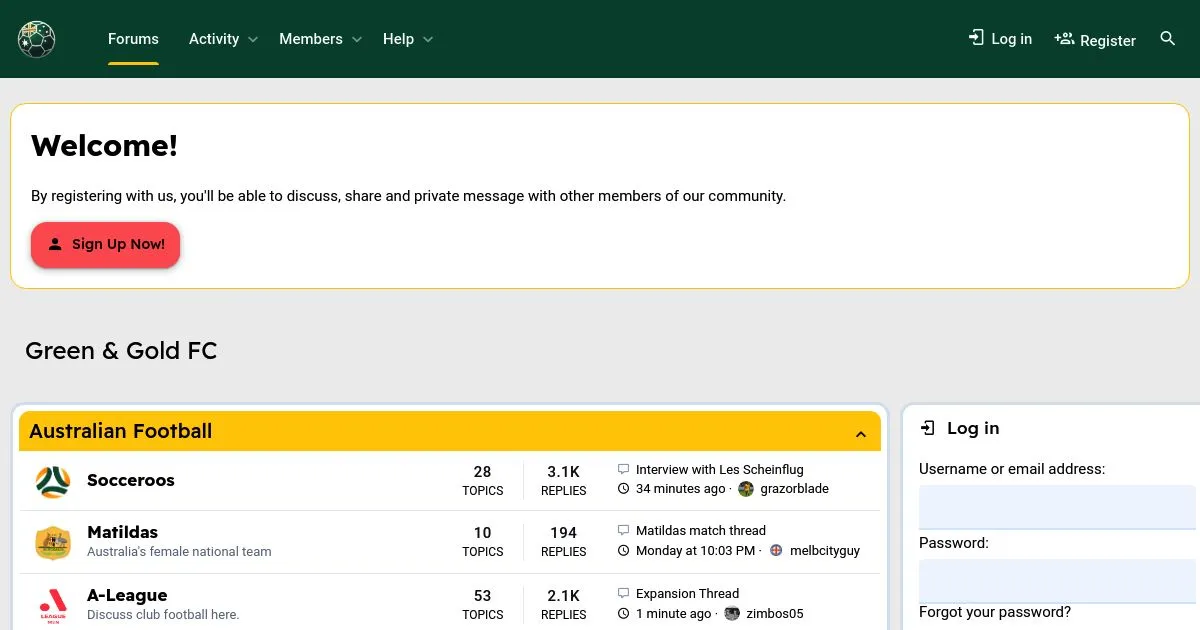Focus the Username or email address field
The height and width of the screenshot is (630, 1200).
[x=1057, y=507]
